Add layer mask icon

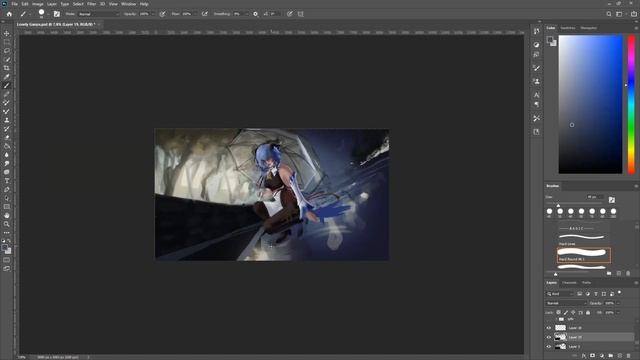click(x=592, y=356)
